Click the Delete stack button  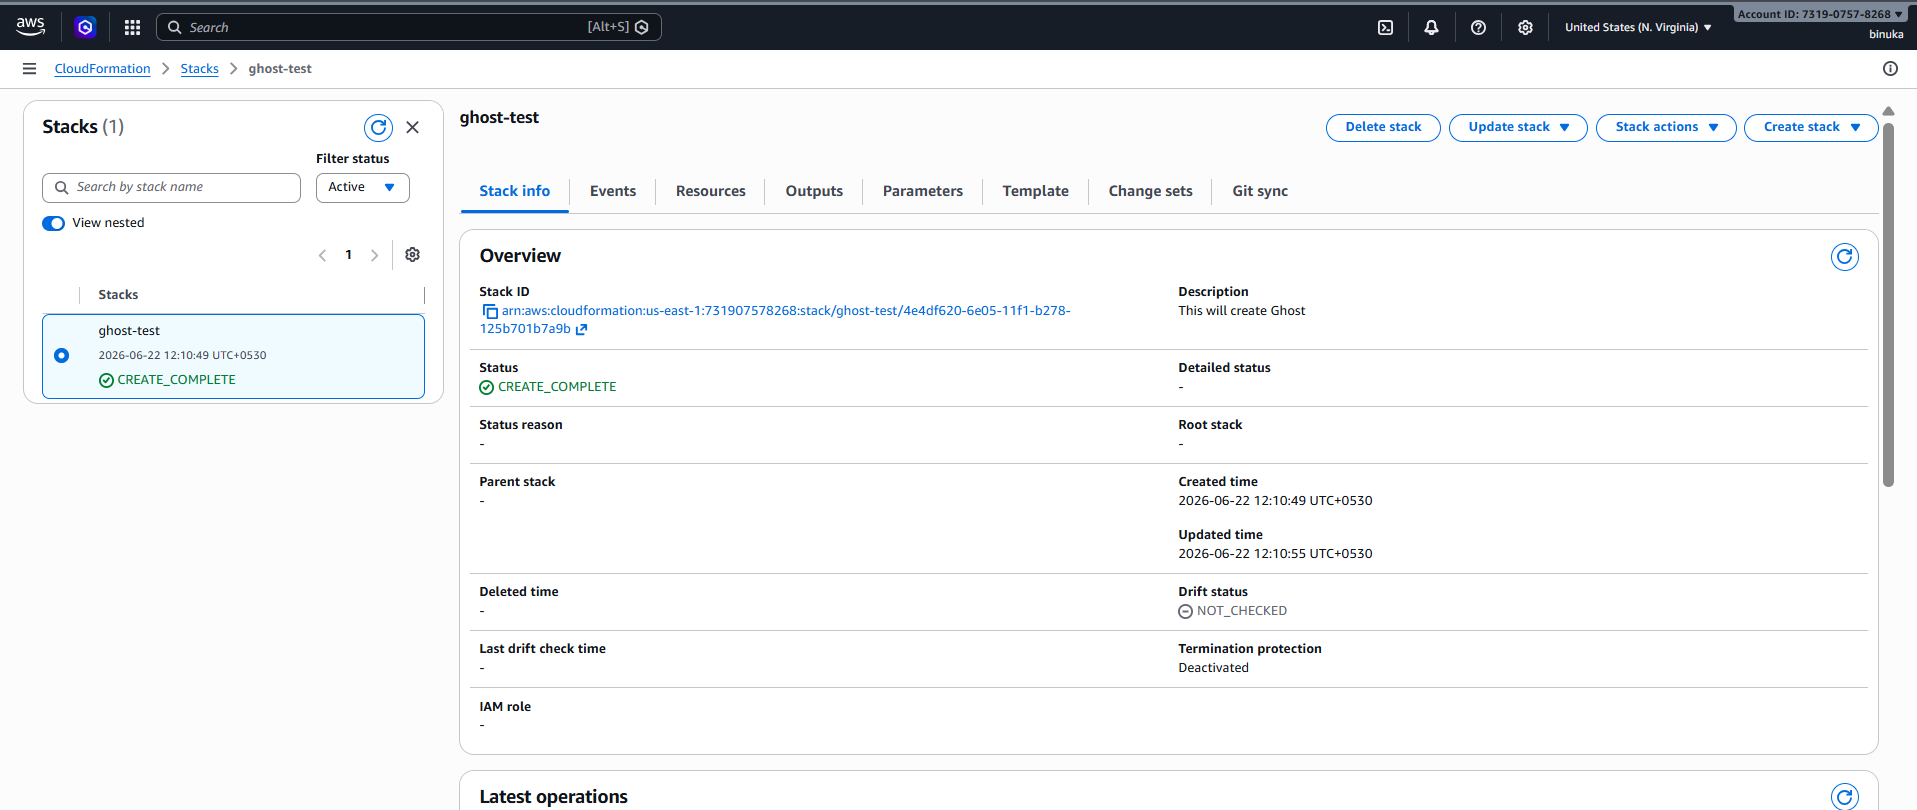[1383, 127]
